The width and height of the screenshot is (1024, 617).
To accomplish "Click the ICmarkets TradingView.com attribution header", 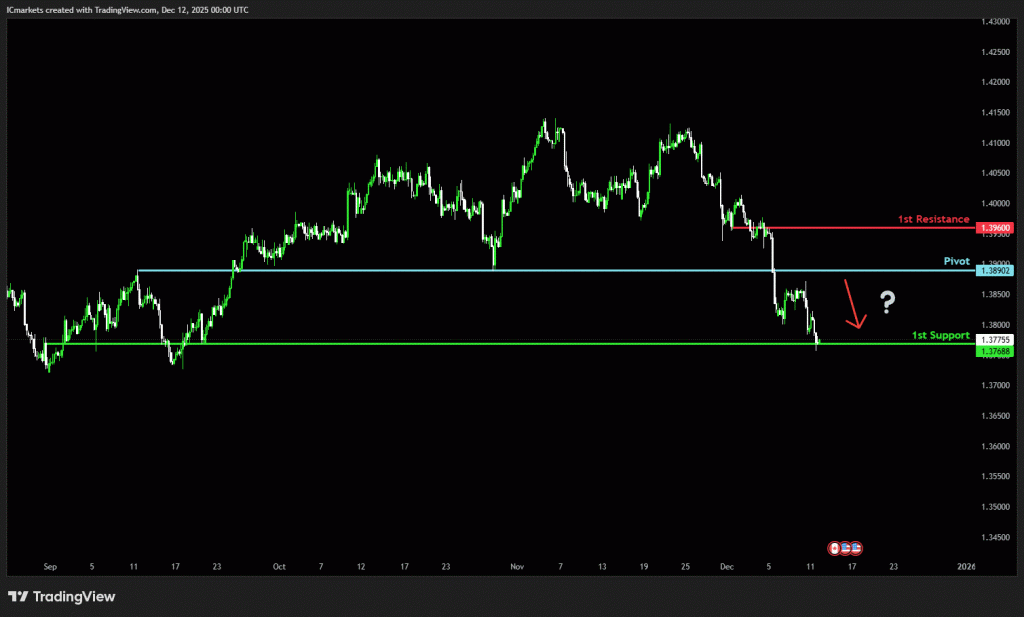I will pos(128,9).
